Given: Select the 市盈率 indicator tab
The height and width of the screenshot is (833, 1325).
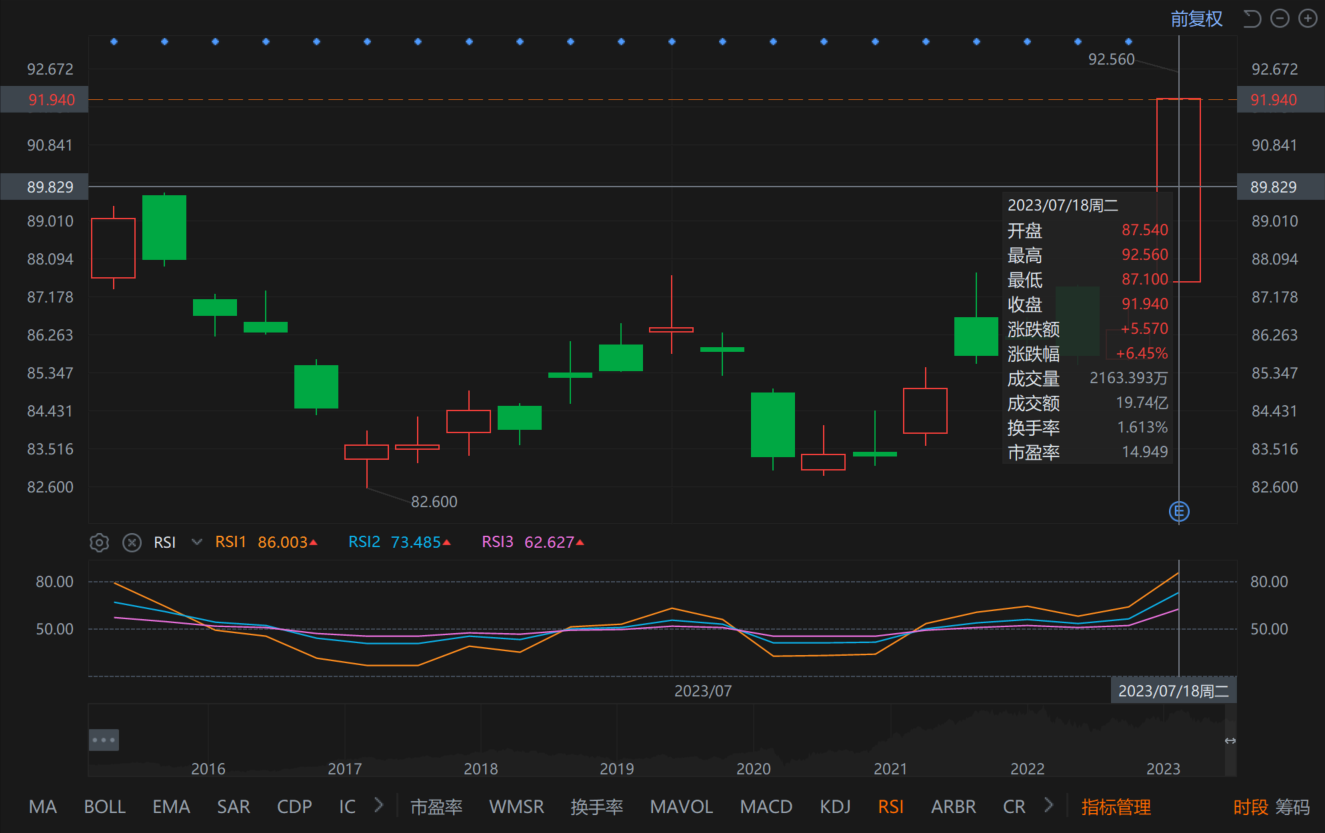Looking at the screenshot, I should pos(436,807).
